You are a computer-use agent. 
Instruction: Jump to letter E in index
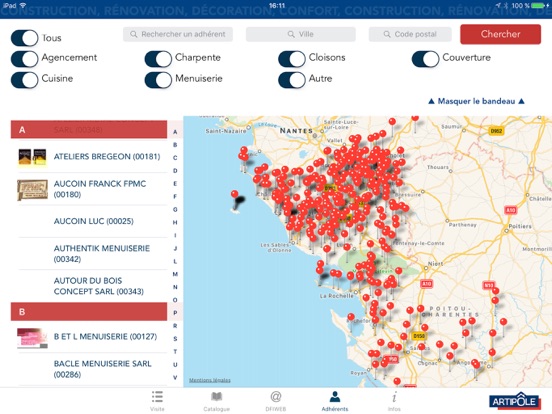coord(175,183)
